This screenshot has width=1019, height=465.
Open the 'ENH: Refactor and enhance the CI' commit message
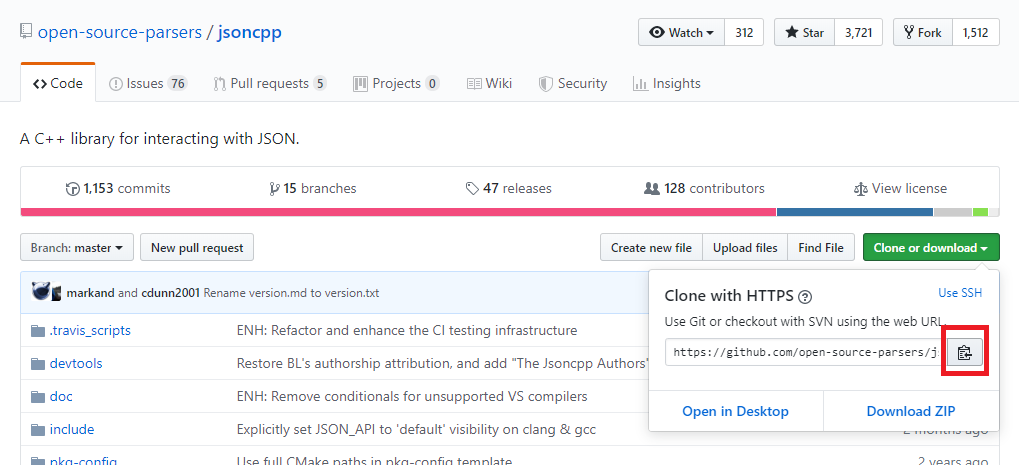(407, 331)
